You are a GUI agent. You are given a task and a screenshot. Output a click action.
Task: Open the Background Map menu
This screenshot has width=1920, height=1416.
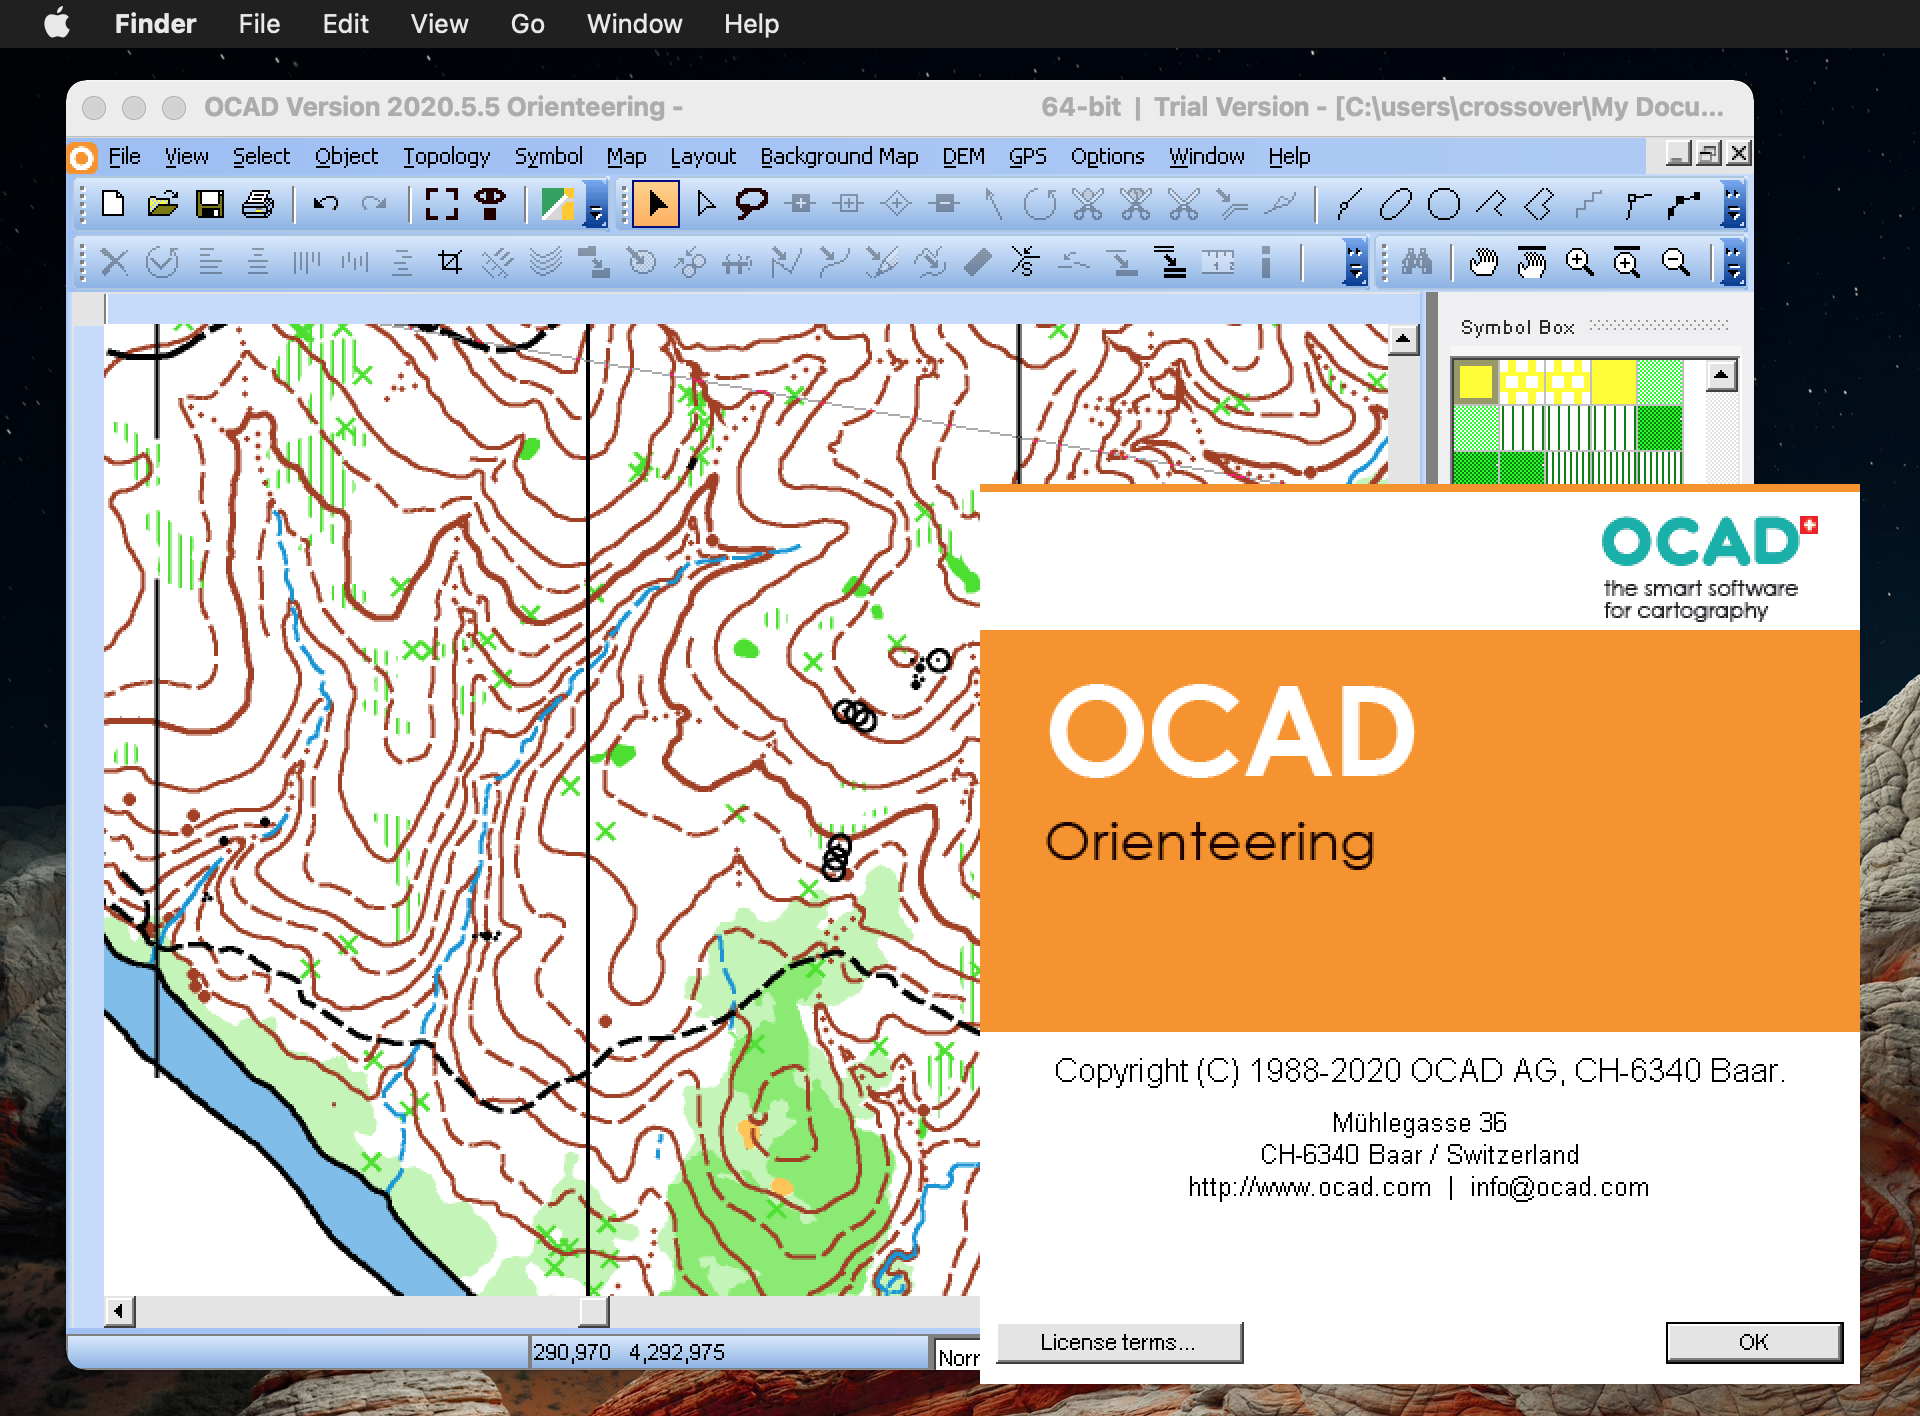pos(840,156)
